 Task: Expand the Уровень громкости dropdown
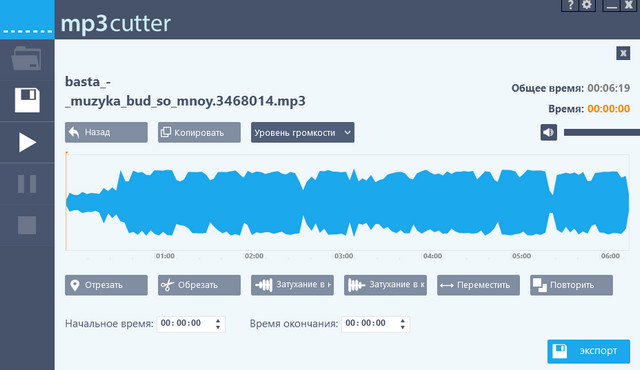(302, 132)
